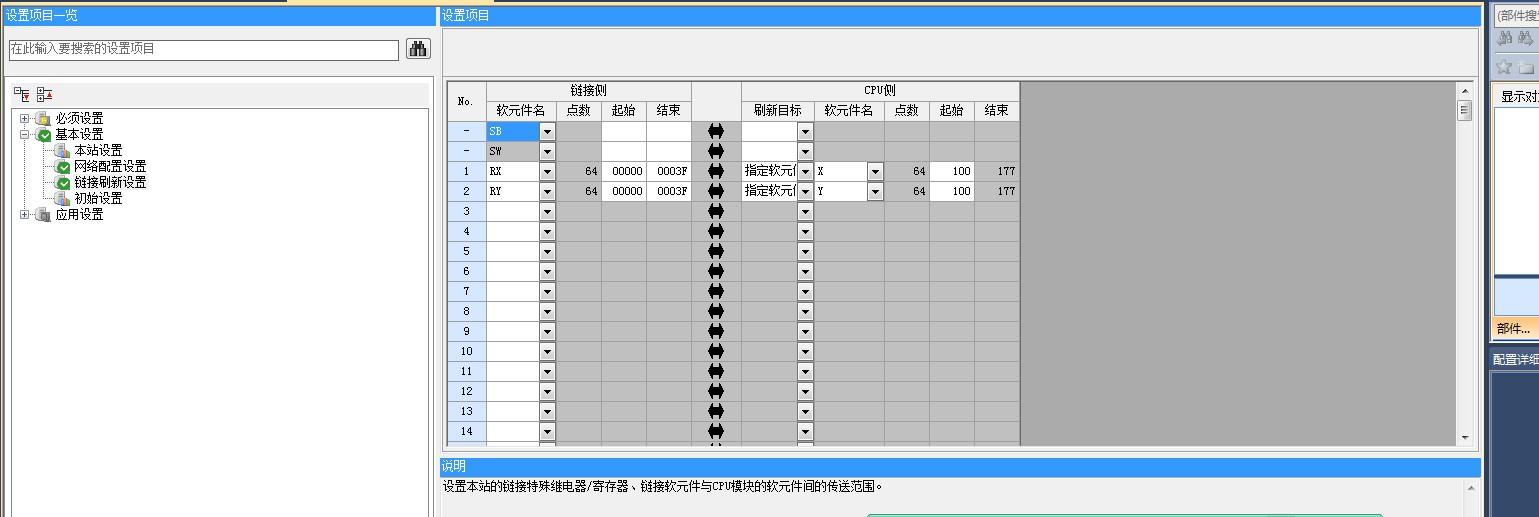1539x517 pixels.
Task: Open the row 2 refresh target dropdown
Action: (805, 191)
